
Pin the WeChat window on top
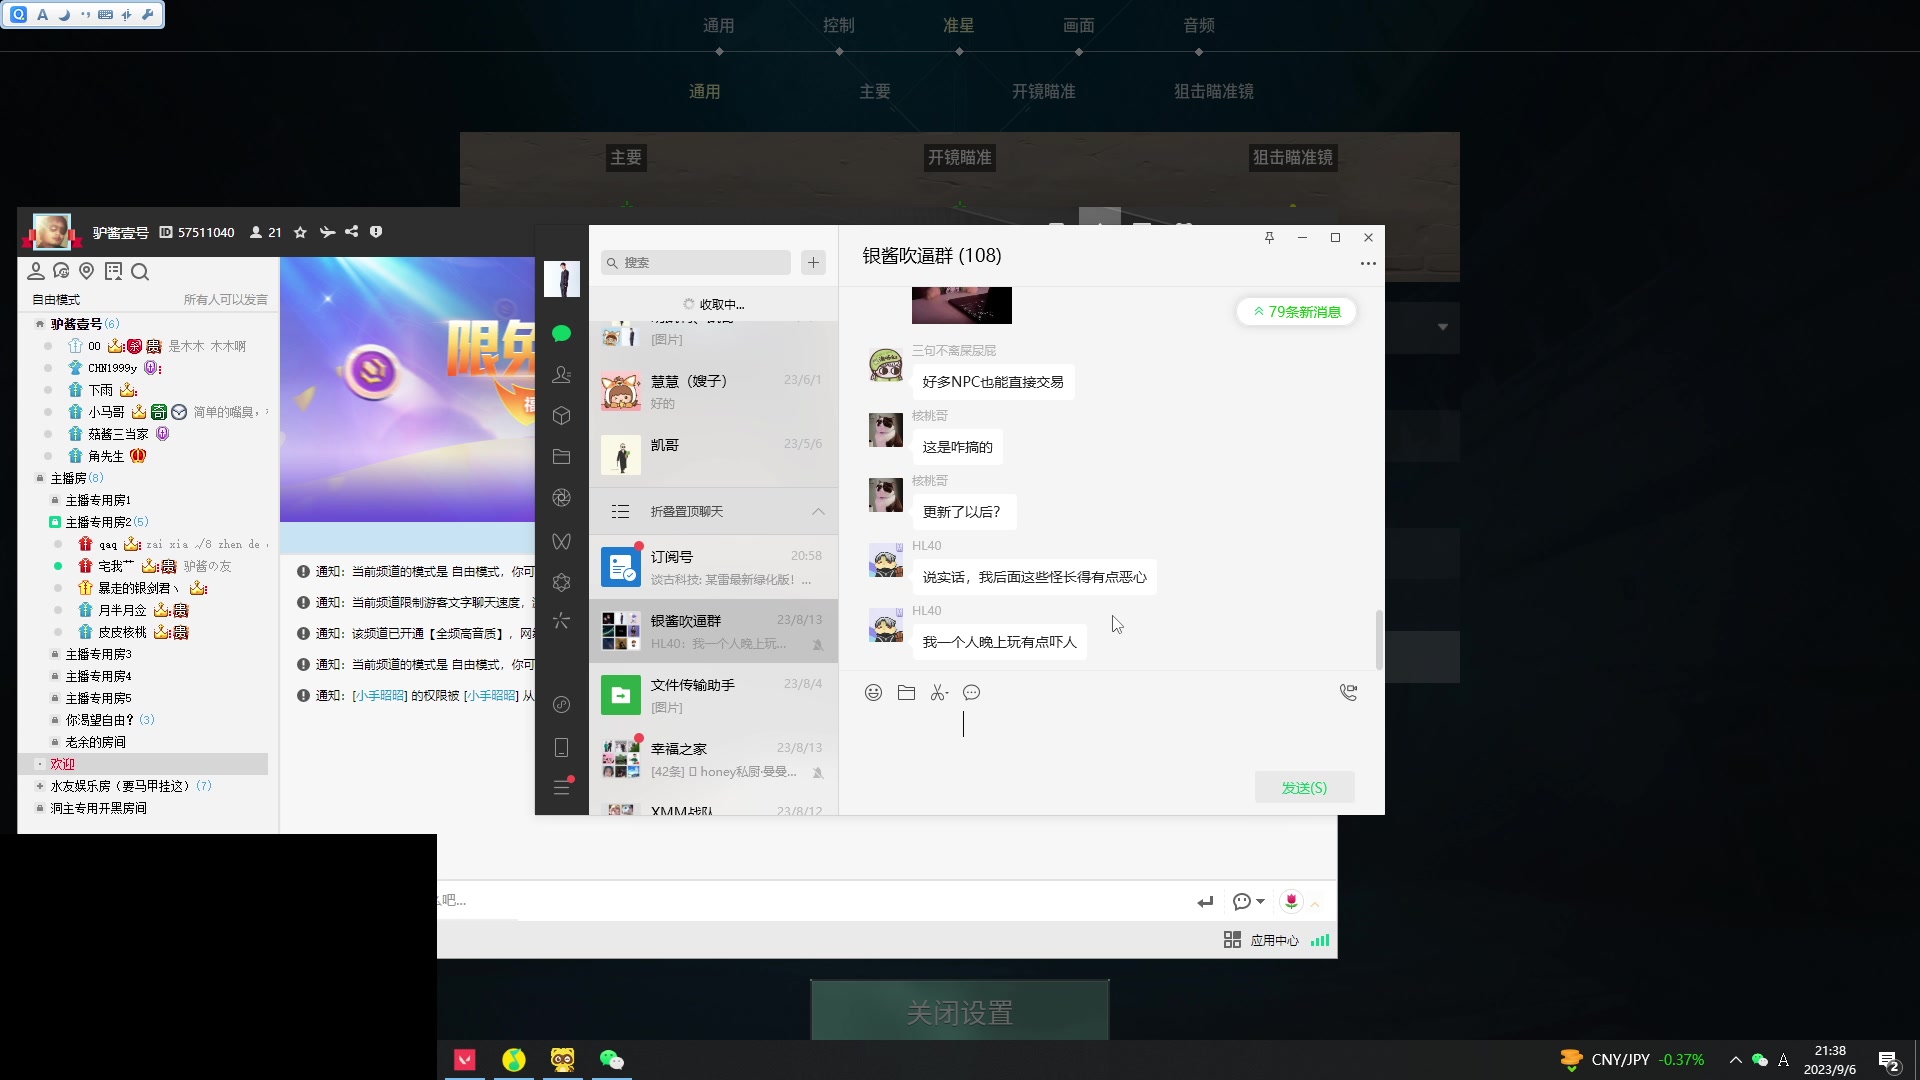[1269, 238]
